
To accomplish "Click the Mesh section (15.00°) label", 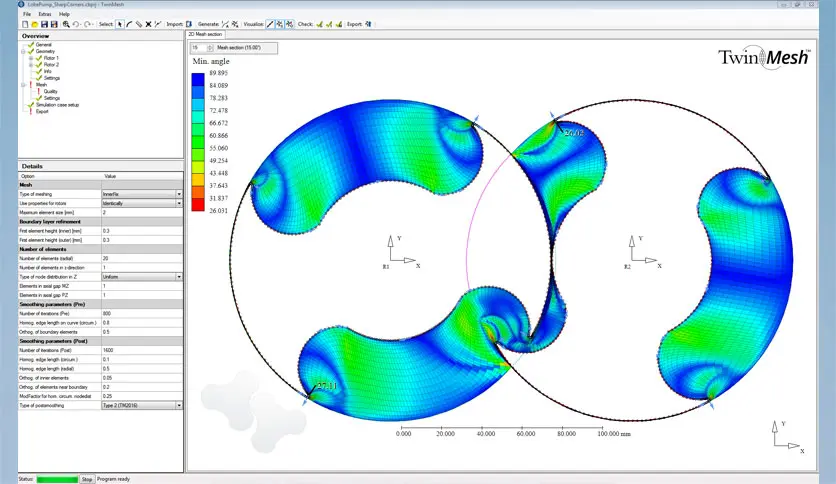I will point(239,47).
